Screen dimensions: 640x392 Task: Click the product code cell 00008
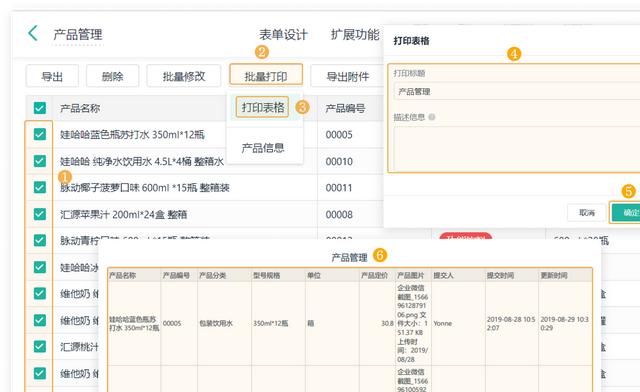(339, 214)
